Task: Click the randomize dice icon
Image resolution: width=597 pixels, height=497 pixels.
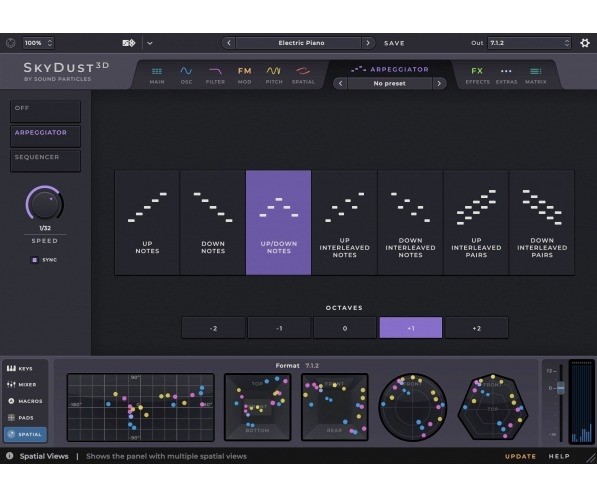Action: [129, 43]
